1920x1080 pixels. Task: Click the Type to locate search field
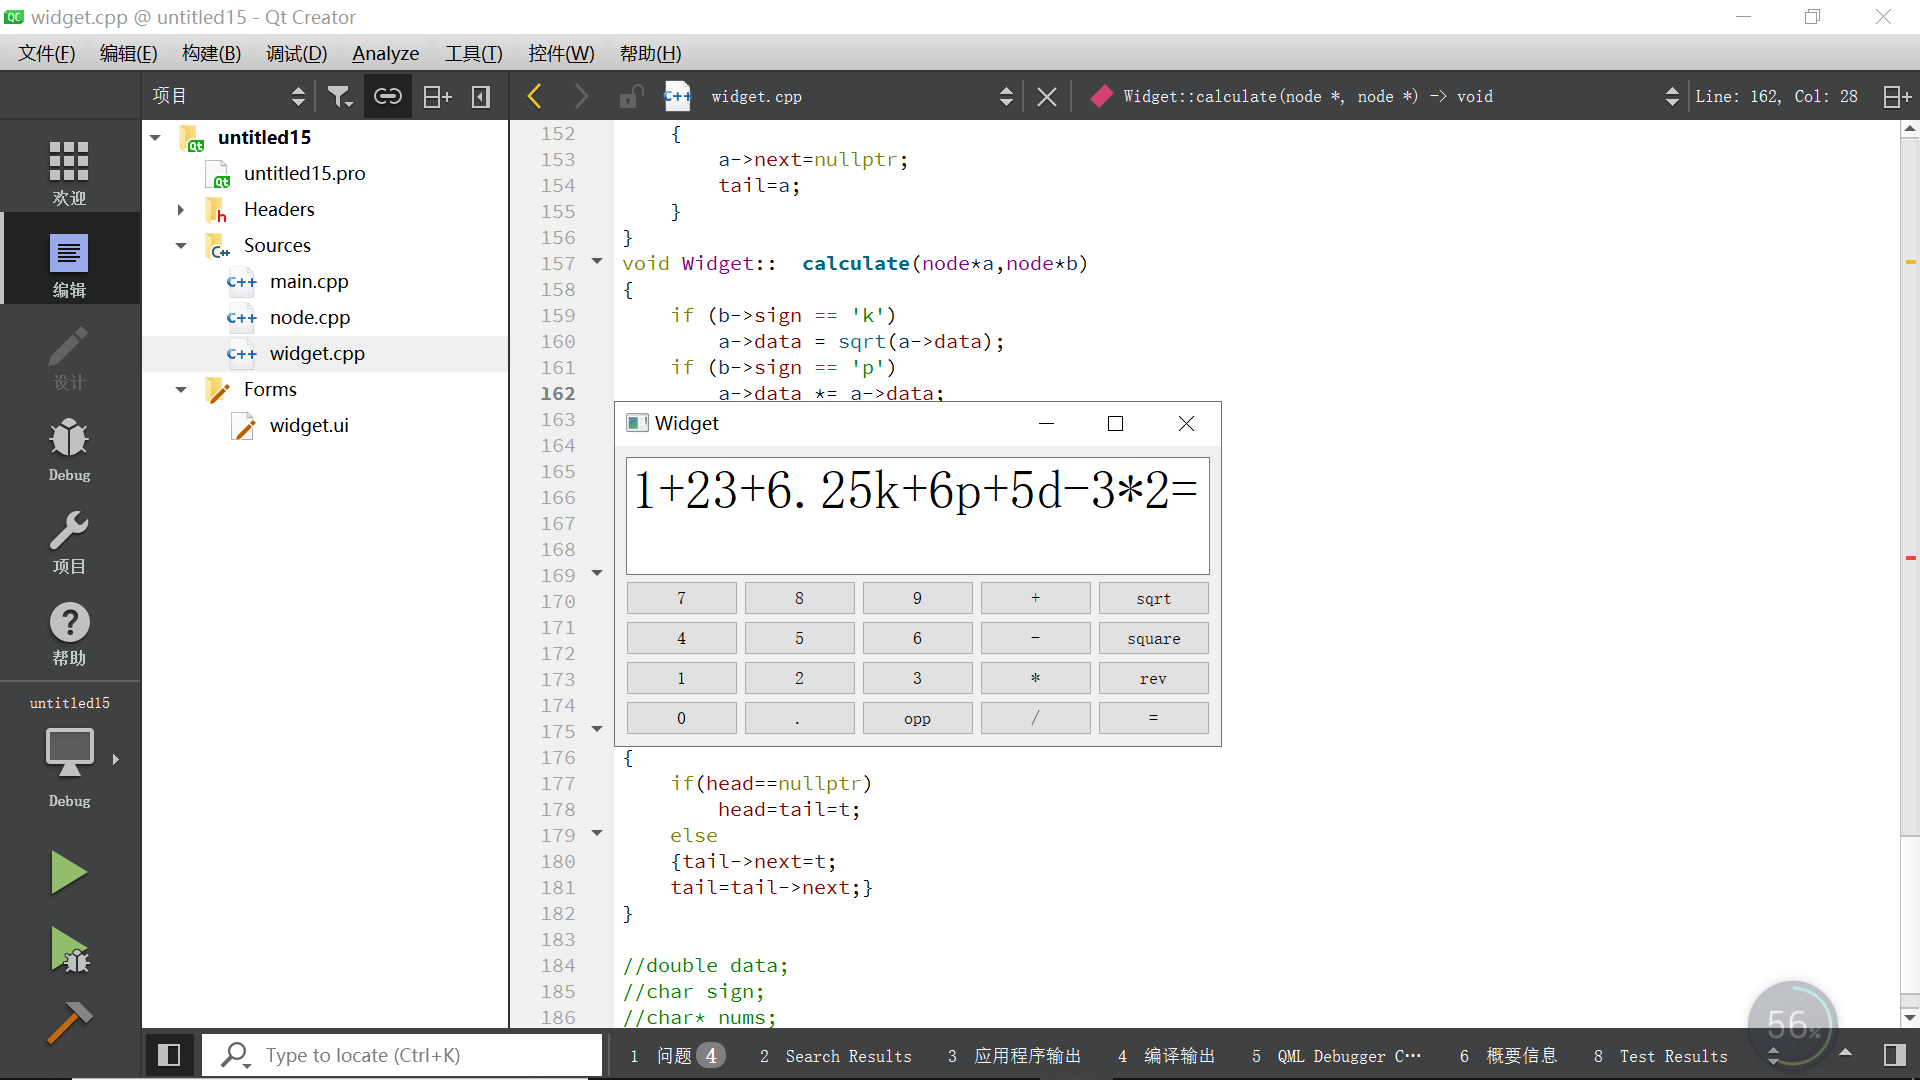(x=400, y=1055)
